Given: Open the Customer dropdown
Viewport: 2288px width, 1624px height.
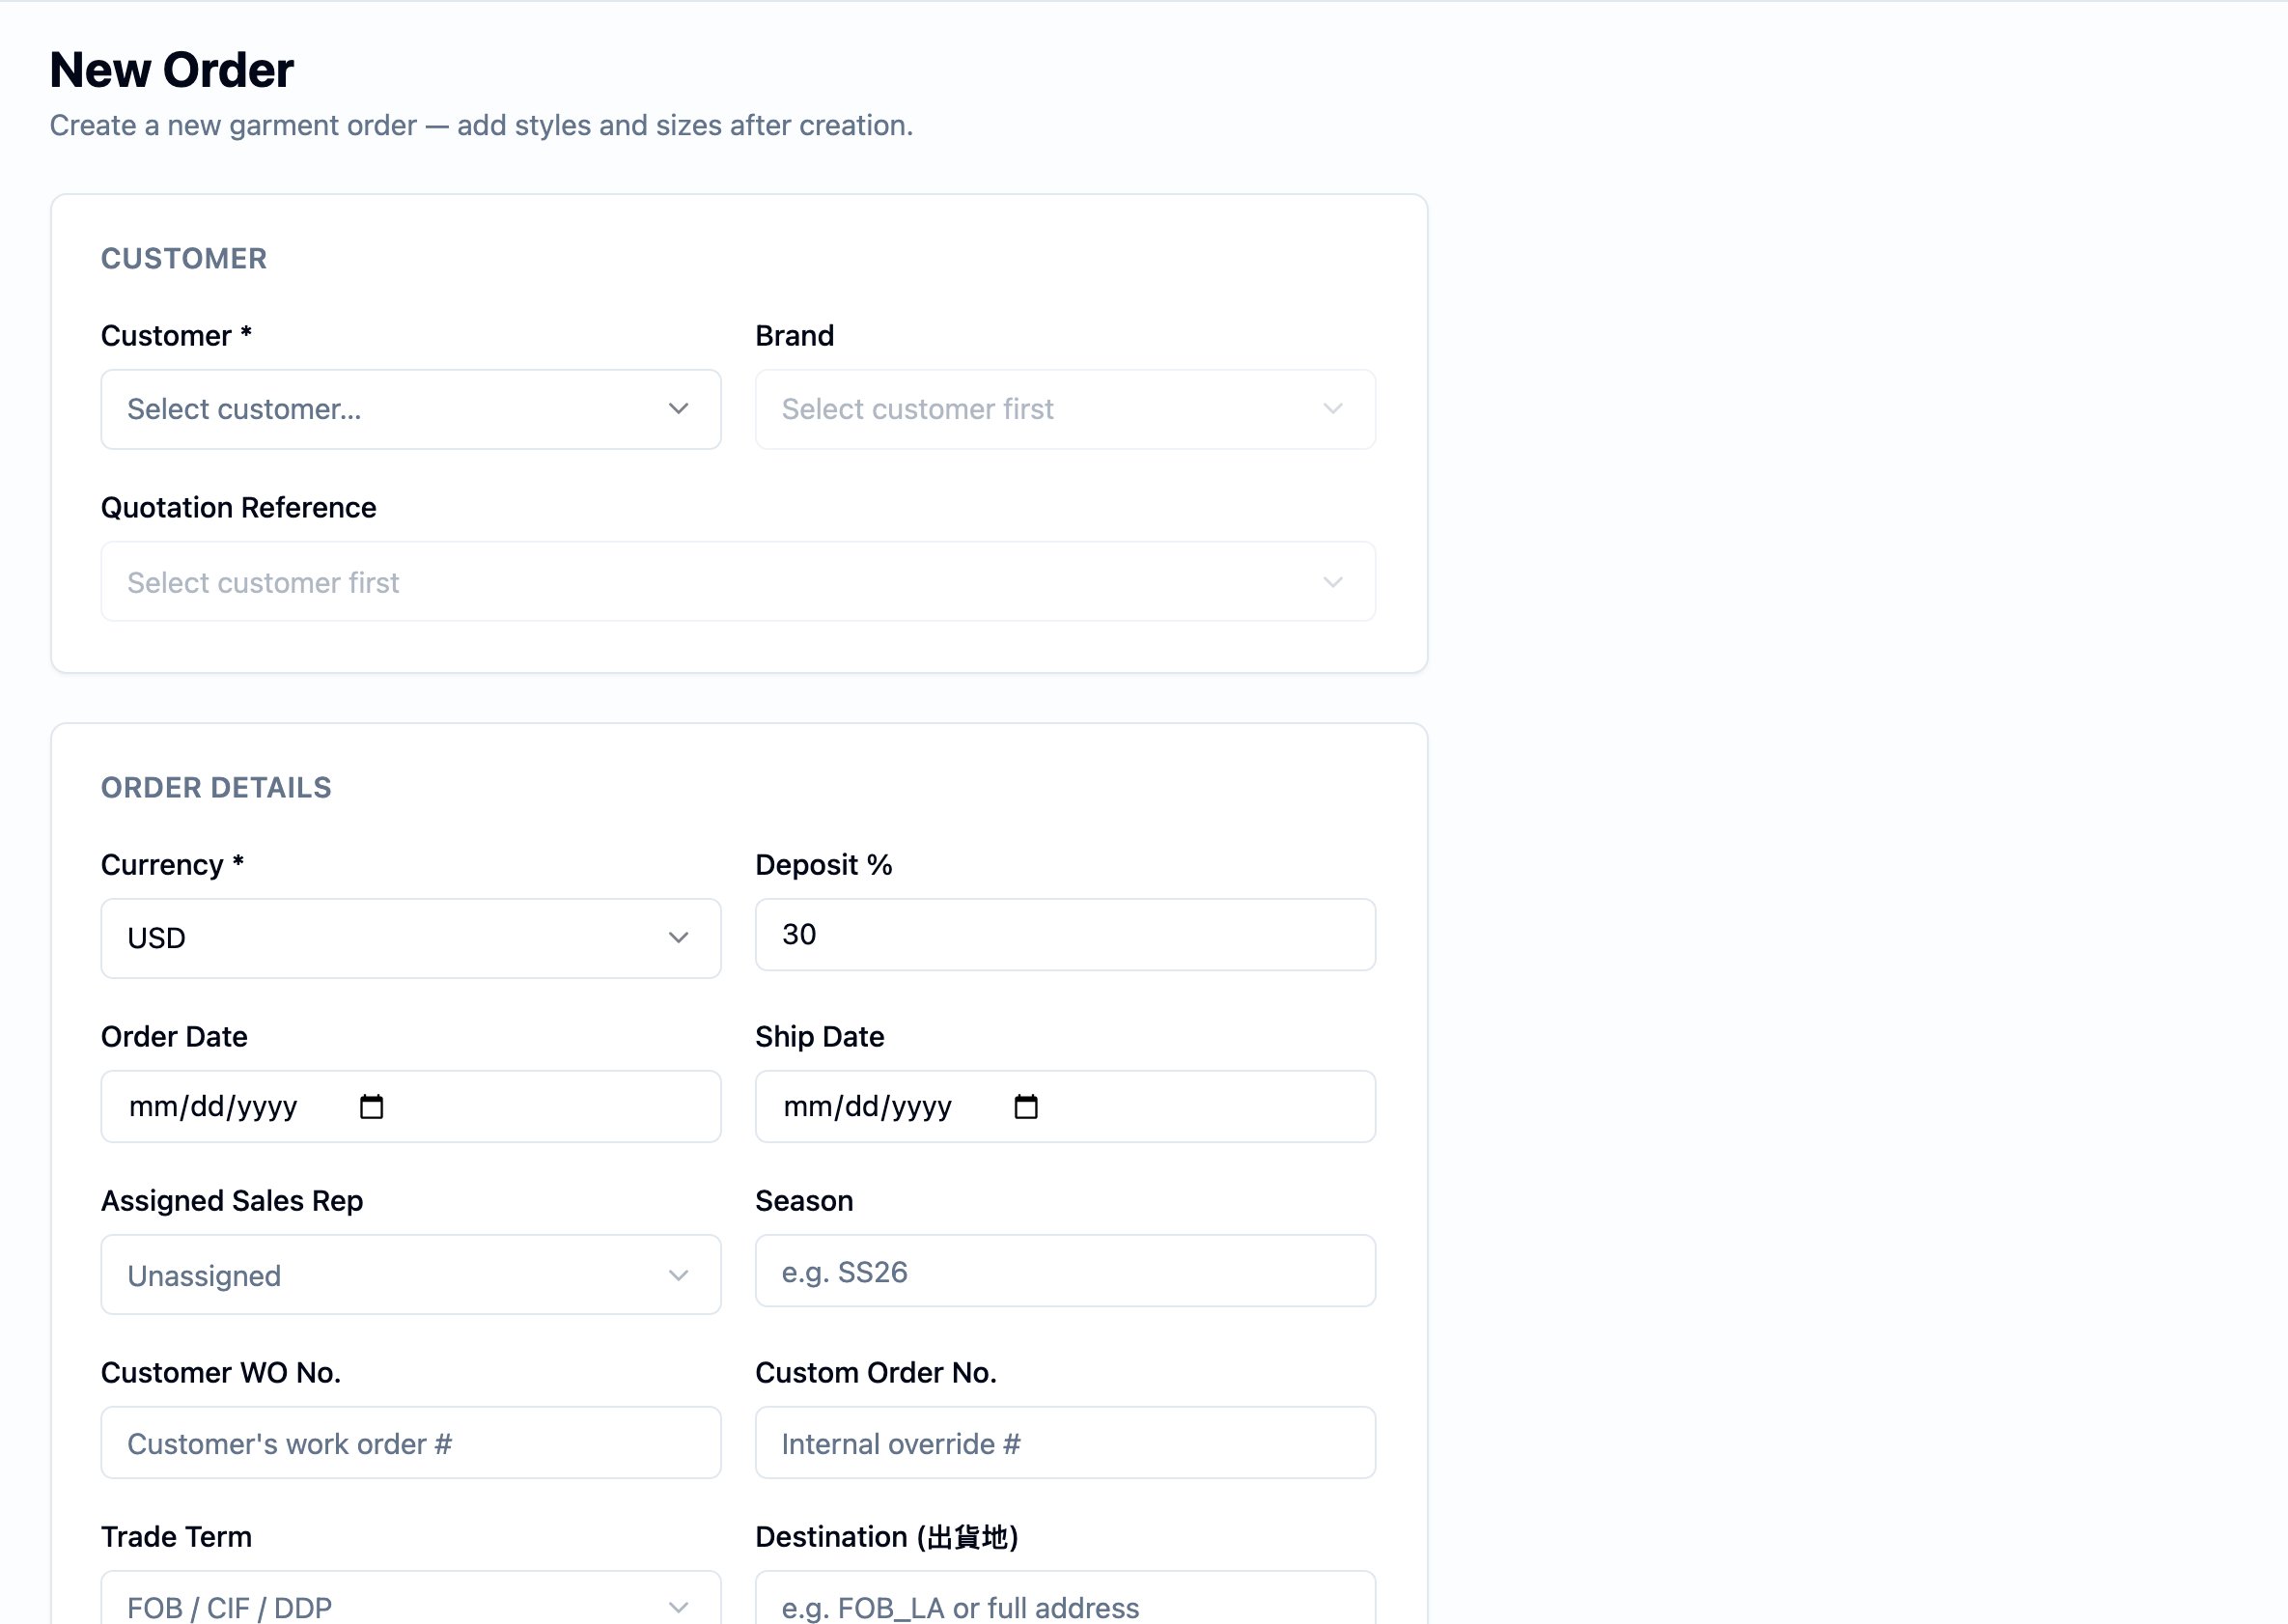Looking at the screenshot, I should 410,409.
